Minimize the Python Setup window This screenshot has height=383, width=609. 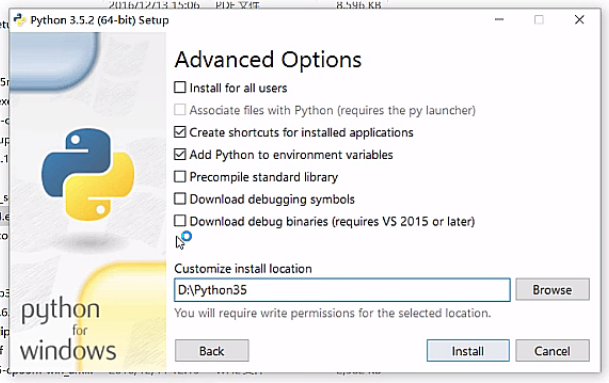tap(499, 19)
